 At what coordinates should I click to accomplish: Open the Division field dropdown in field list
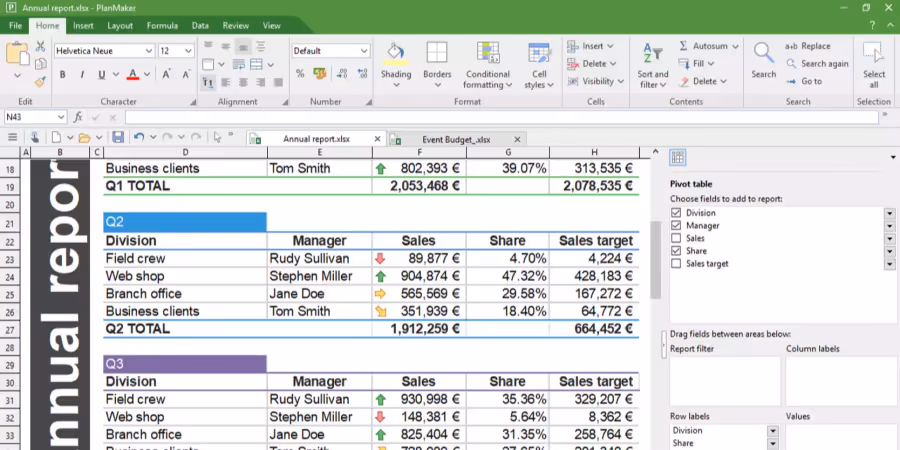(x=890, y=213)
